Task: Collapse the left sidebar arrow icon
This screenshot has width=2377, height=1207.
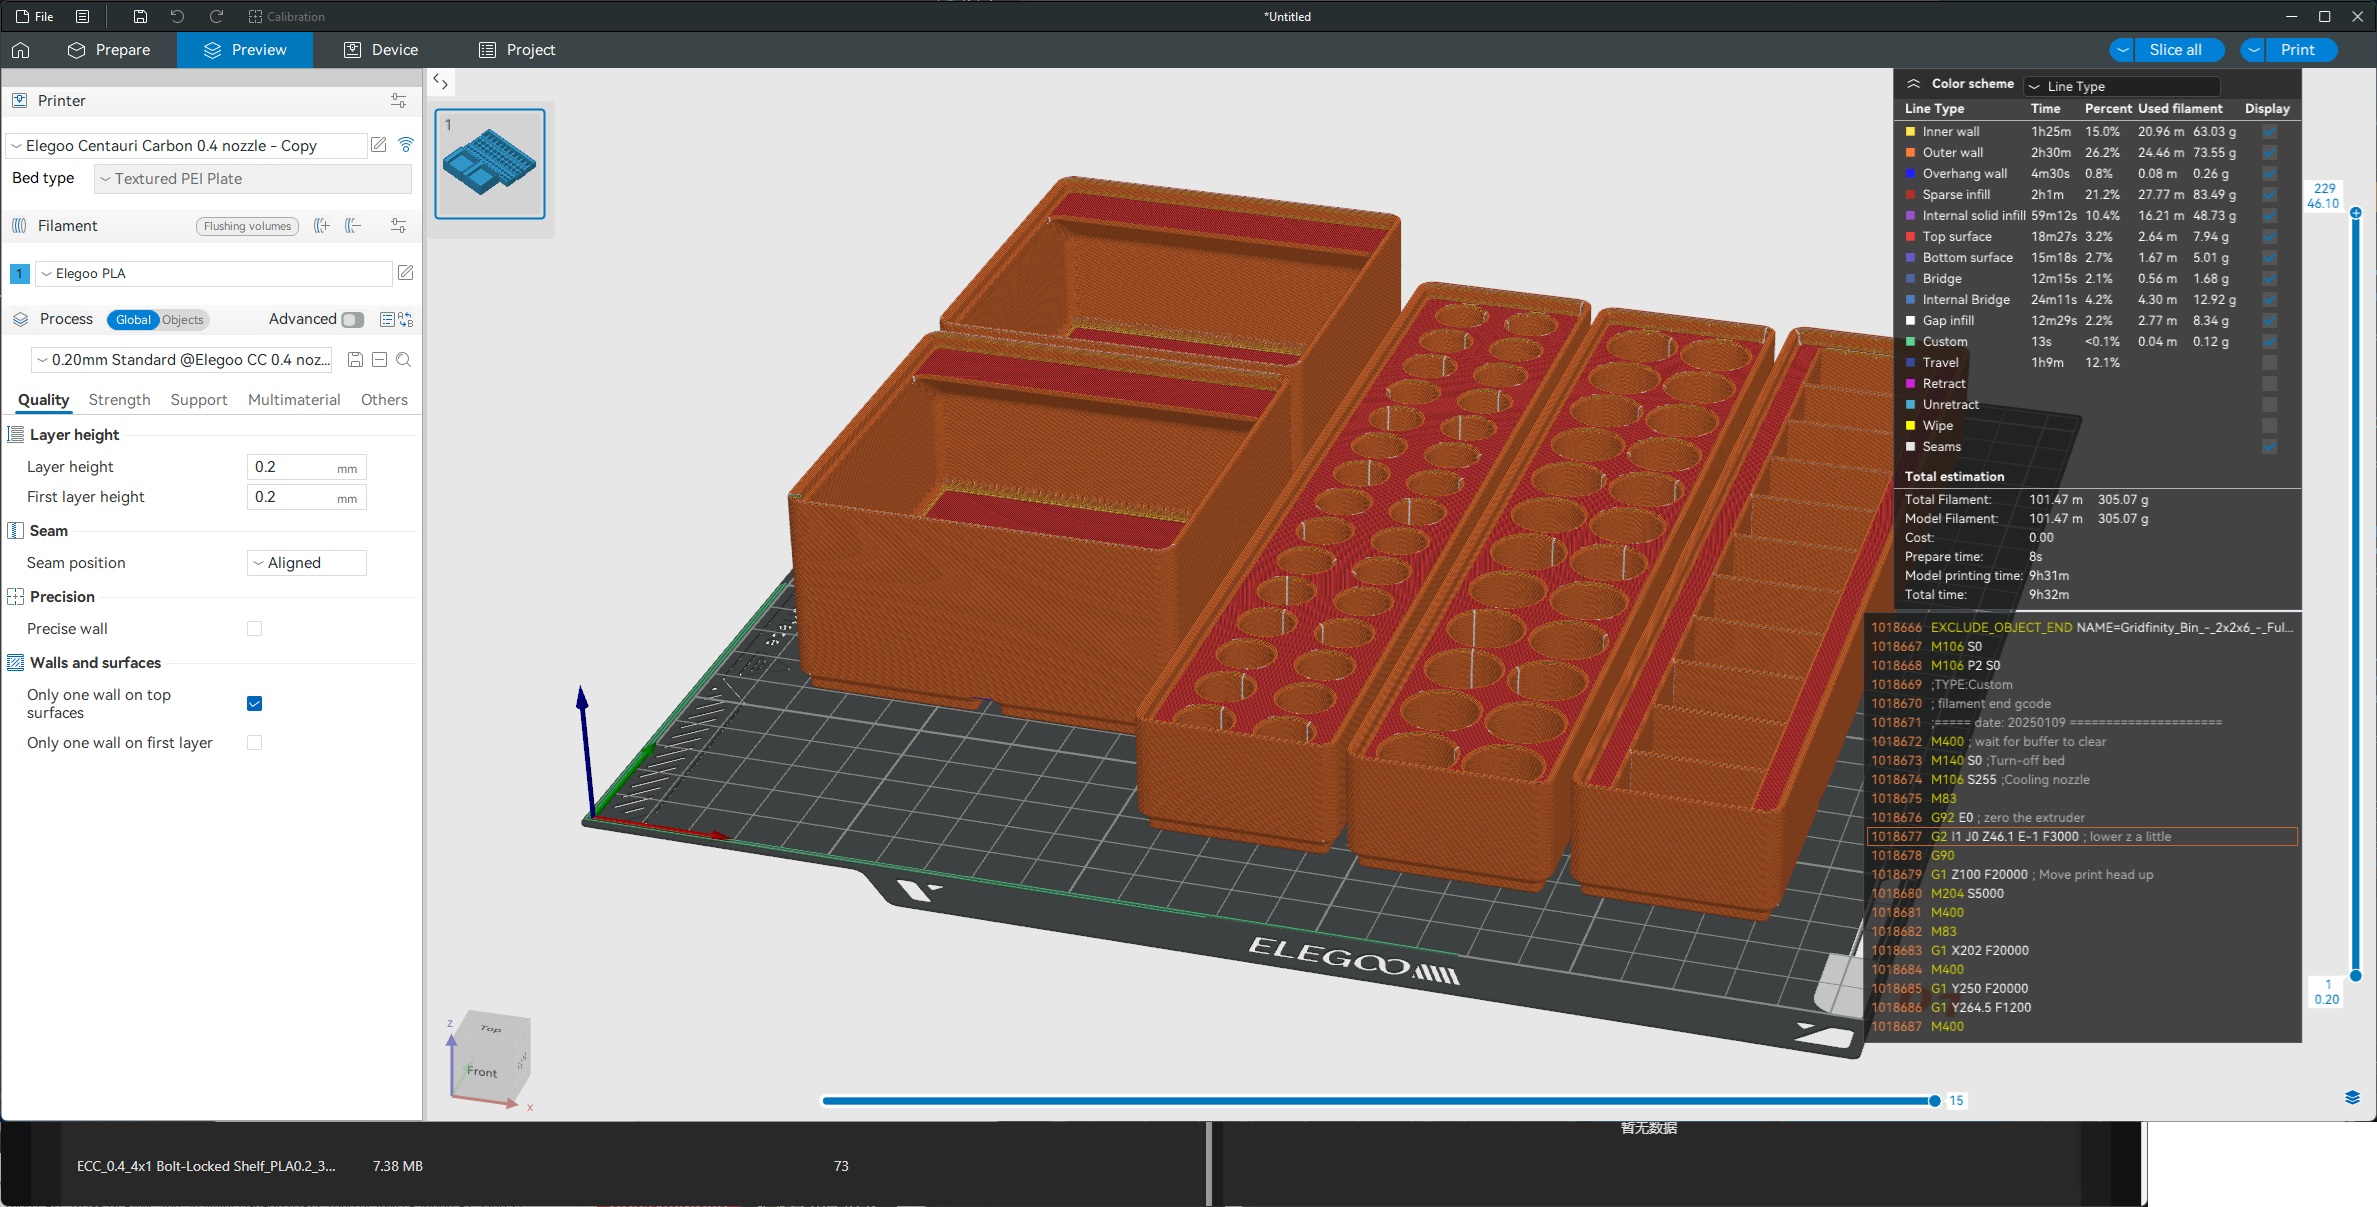Action: click(x=440, y=82)
